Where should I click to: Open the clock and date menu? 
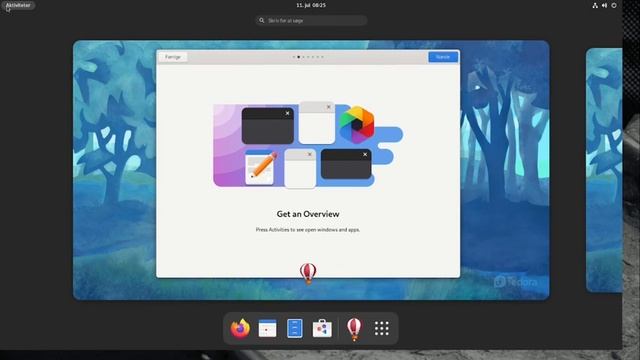click(311, 5)
